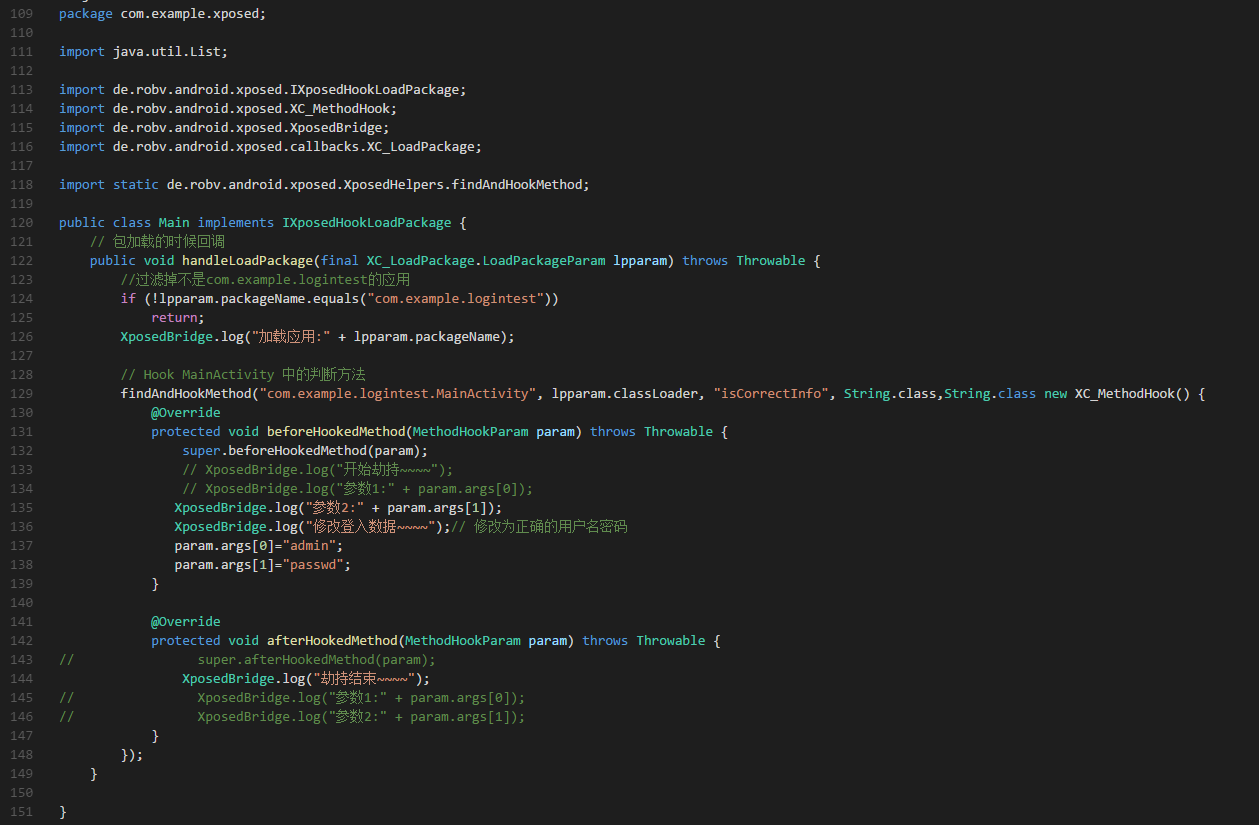Click "throws" keyword on line 131

coord(613,432)
